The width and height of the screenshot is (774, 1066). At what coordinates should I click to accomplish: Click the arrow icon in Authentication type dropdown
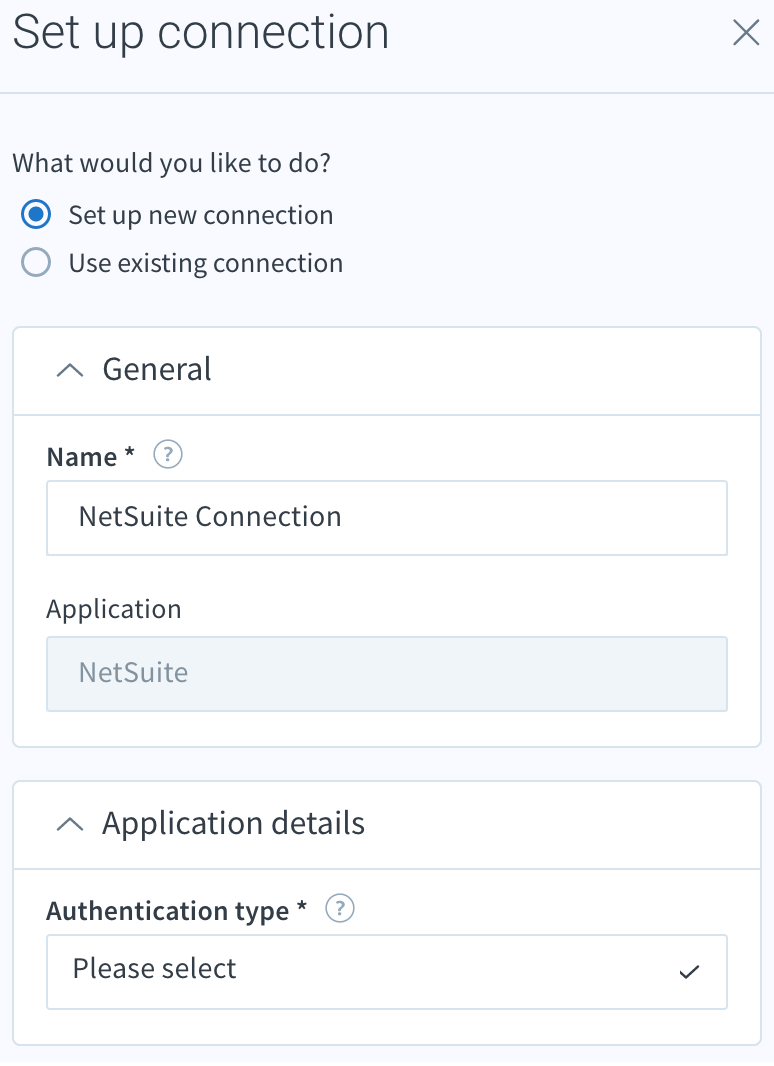(x=689, y=972)
